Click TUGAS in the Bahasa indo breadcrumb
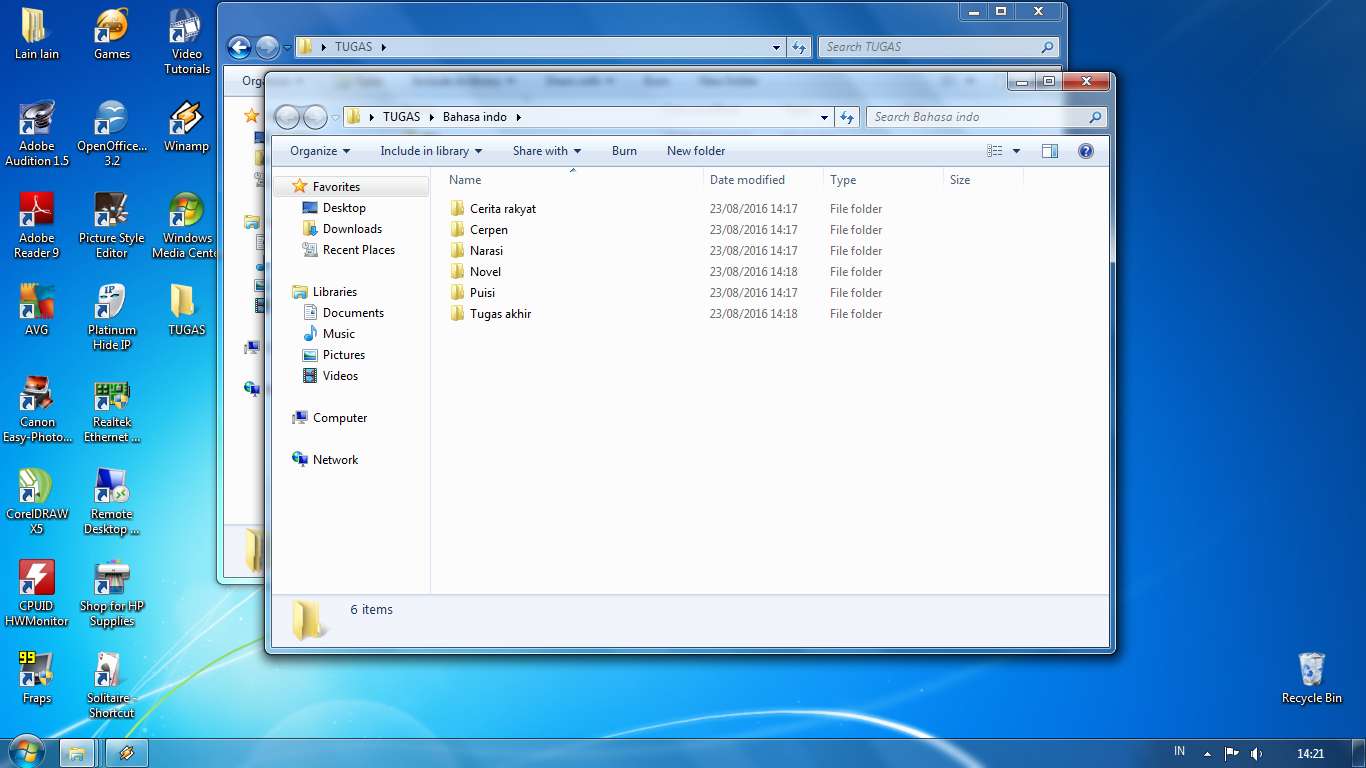 [x=401, y=117]
